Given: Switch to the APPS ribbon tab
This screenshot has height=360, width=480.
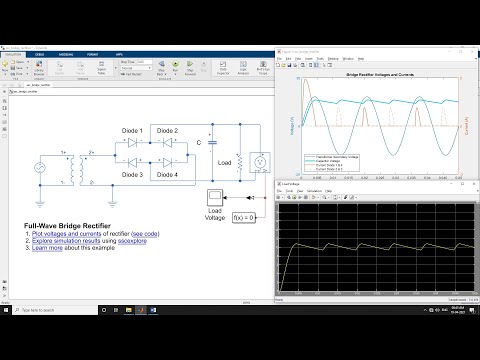Looking at the screenshot, I should point(119,54).
